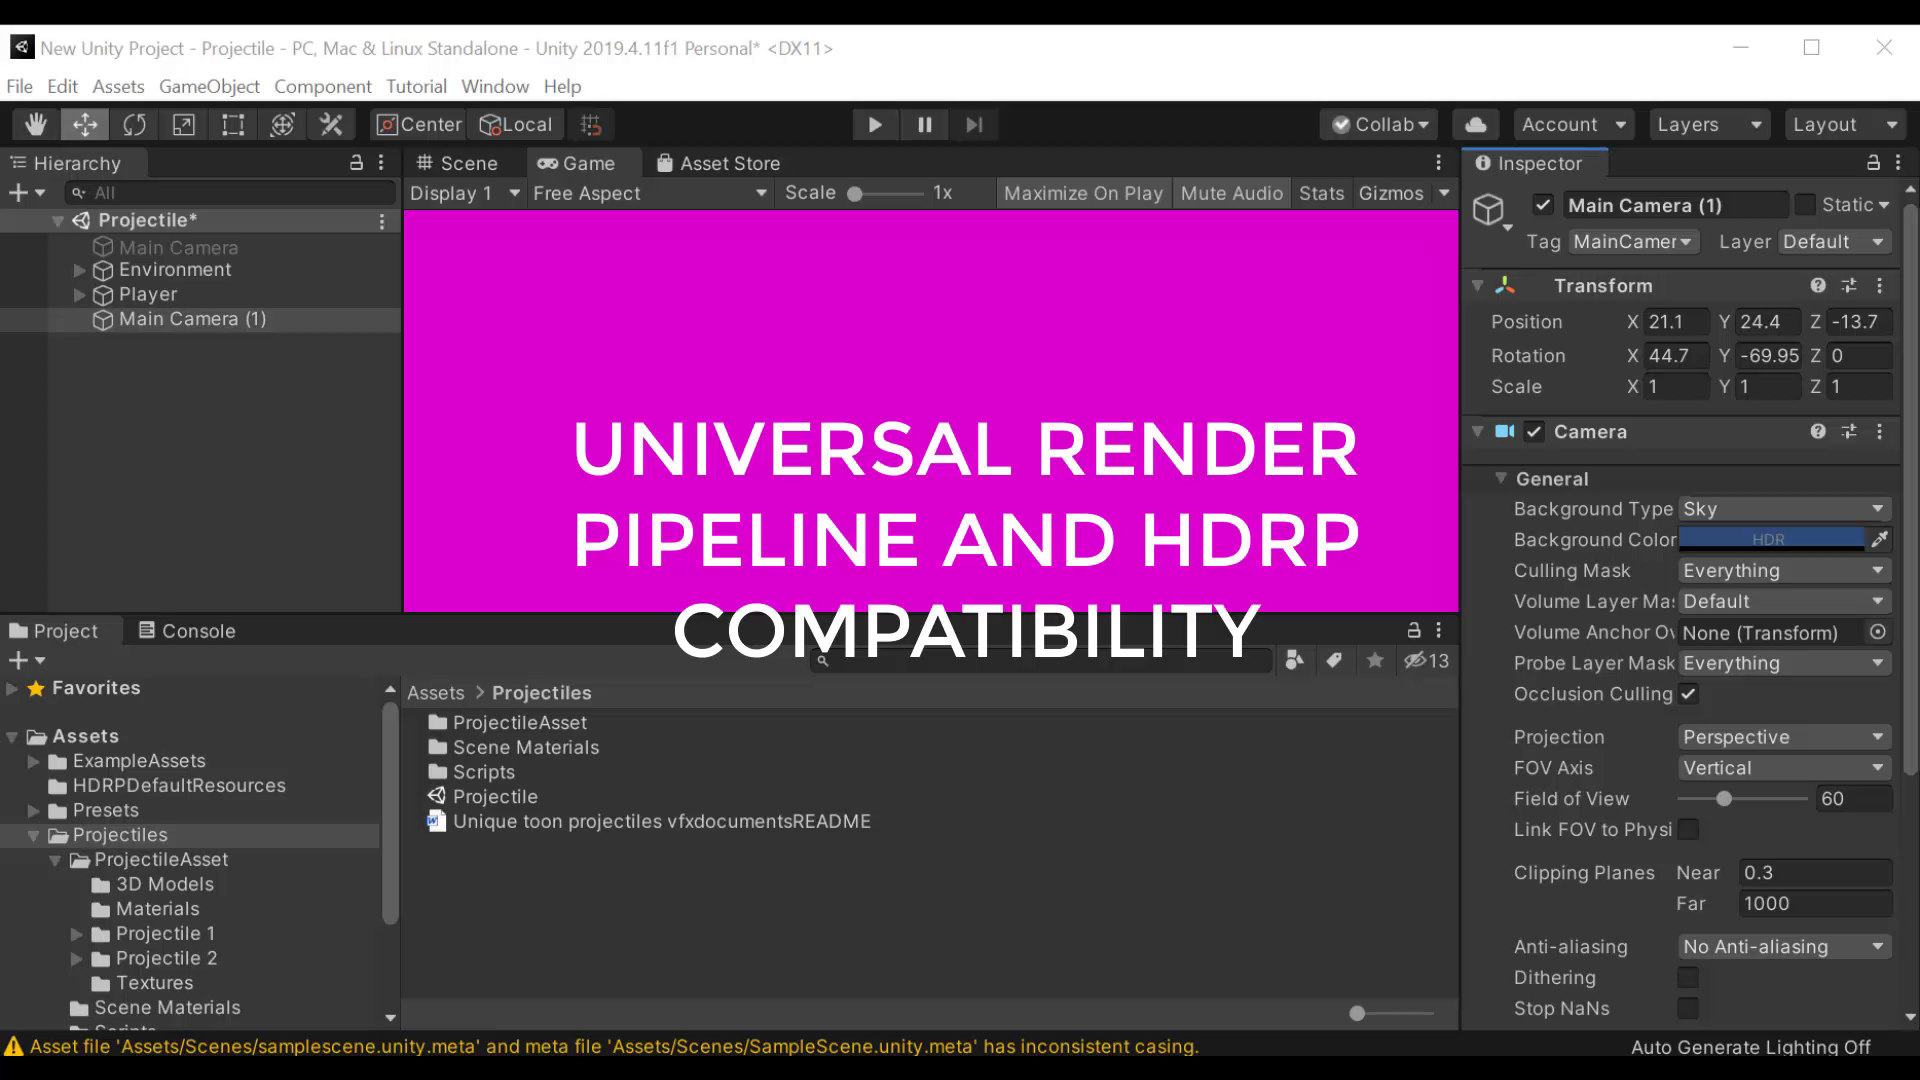Click the Collab button
Viewport: 1920px width, 1080px height.
[x=1380, y=124]
